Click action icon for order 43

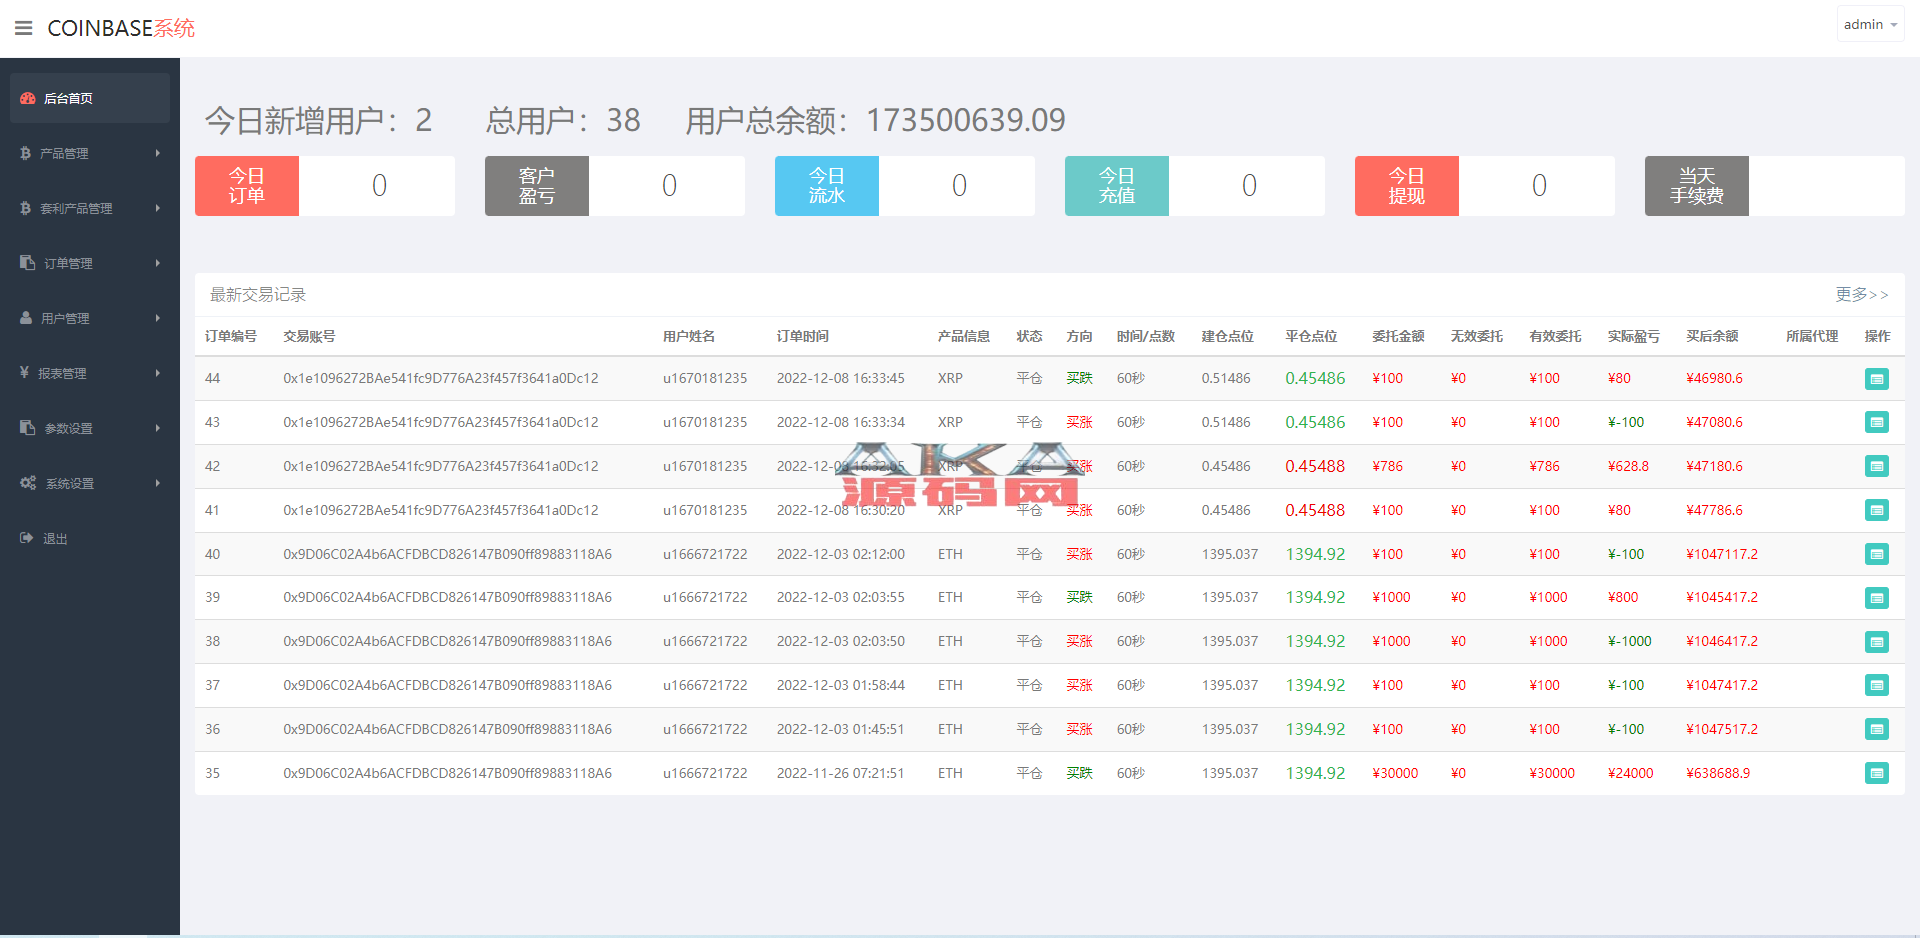(1876, 423)
